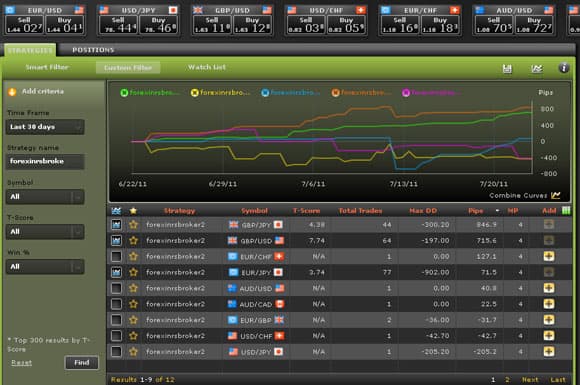Click the Find button
The height and width of the screenshot is (385, 580).
82,363
